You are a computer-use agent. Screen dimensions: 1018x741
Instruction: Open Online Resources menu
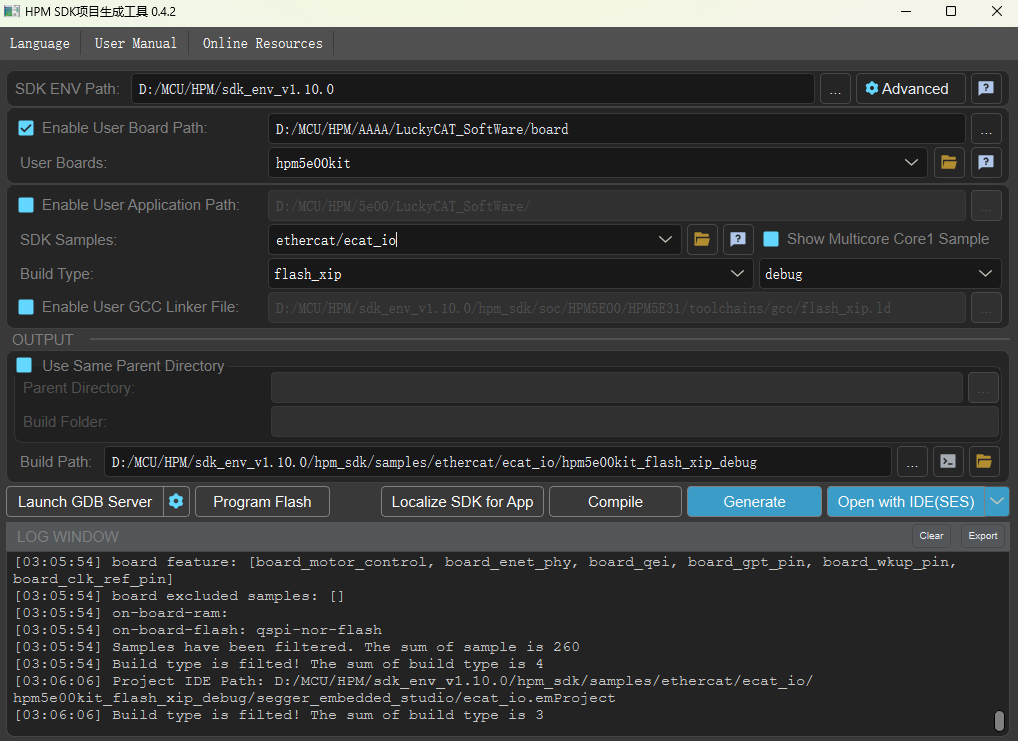(262, 43)
